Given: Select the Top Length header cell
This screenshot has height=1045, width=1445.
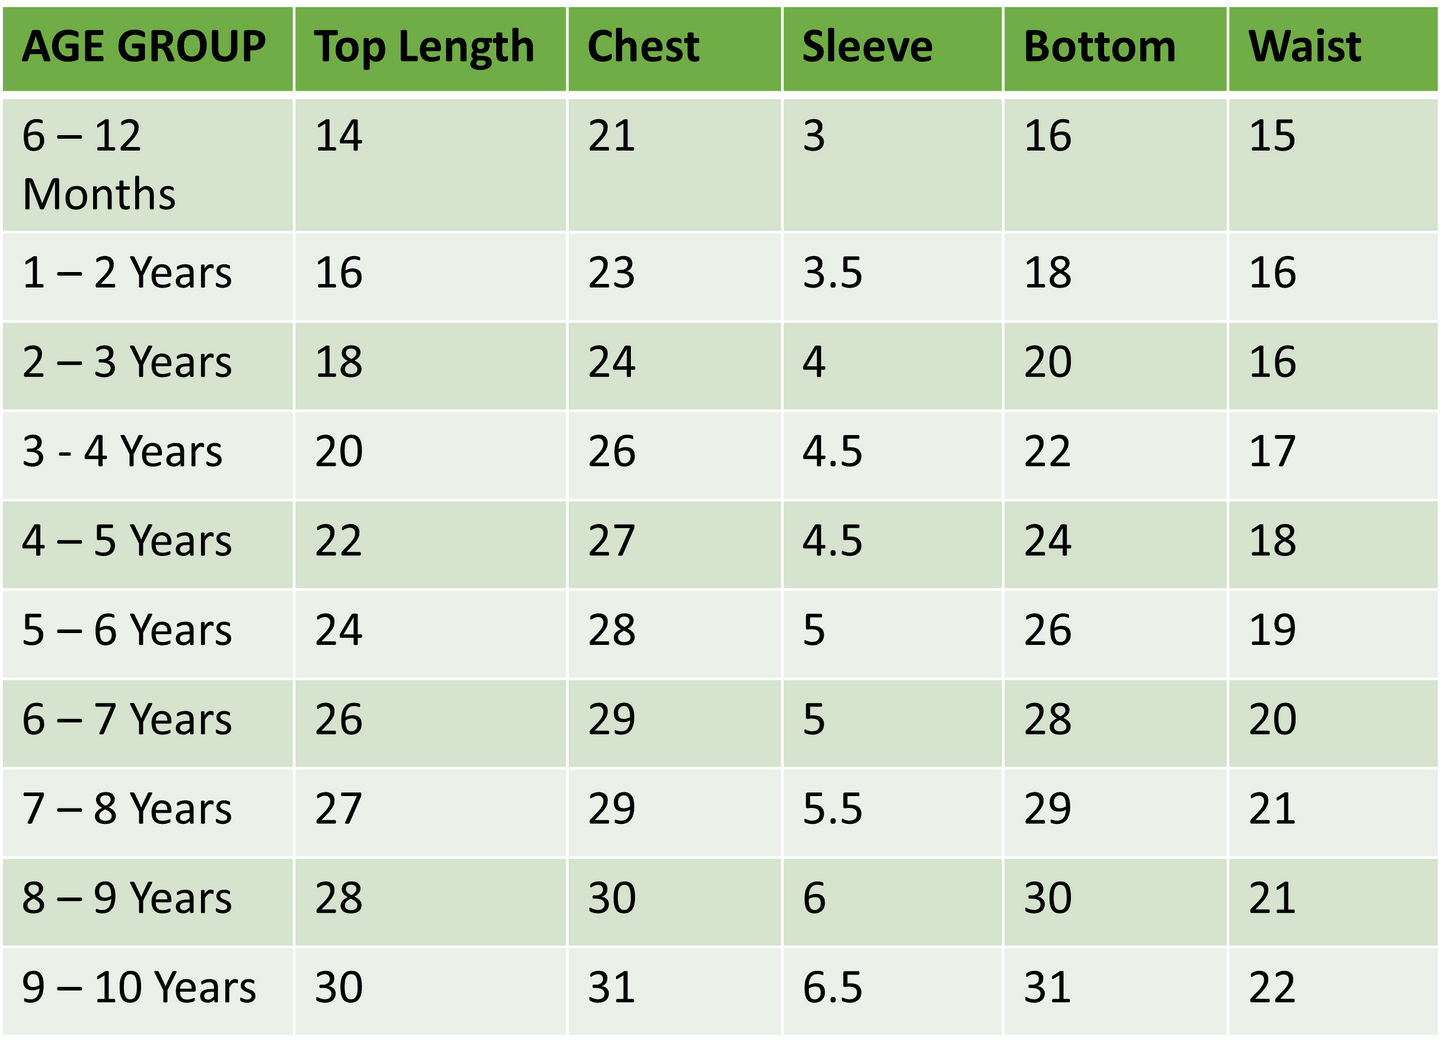Looking at the screenshot, I should [x=424, y=47].
